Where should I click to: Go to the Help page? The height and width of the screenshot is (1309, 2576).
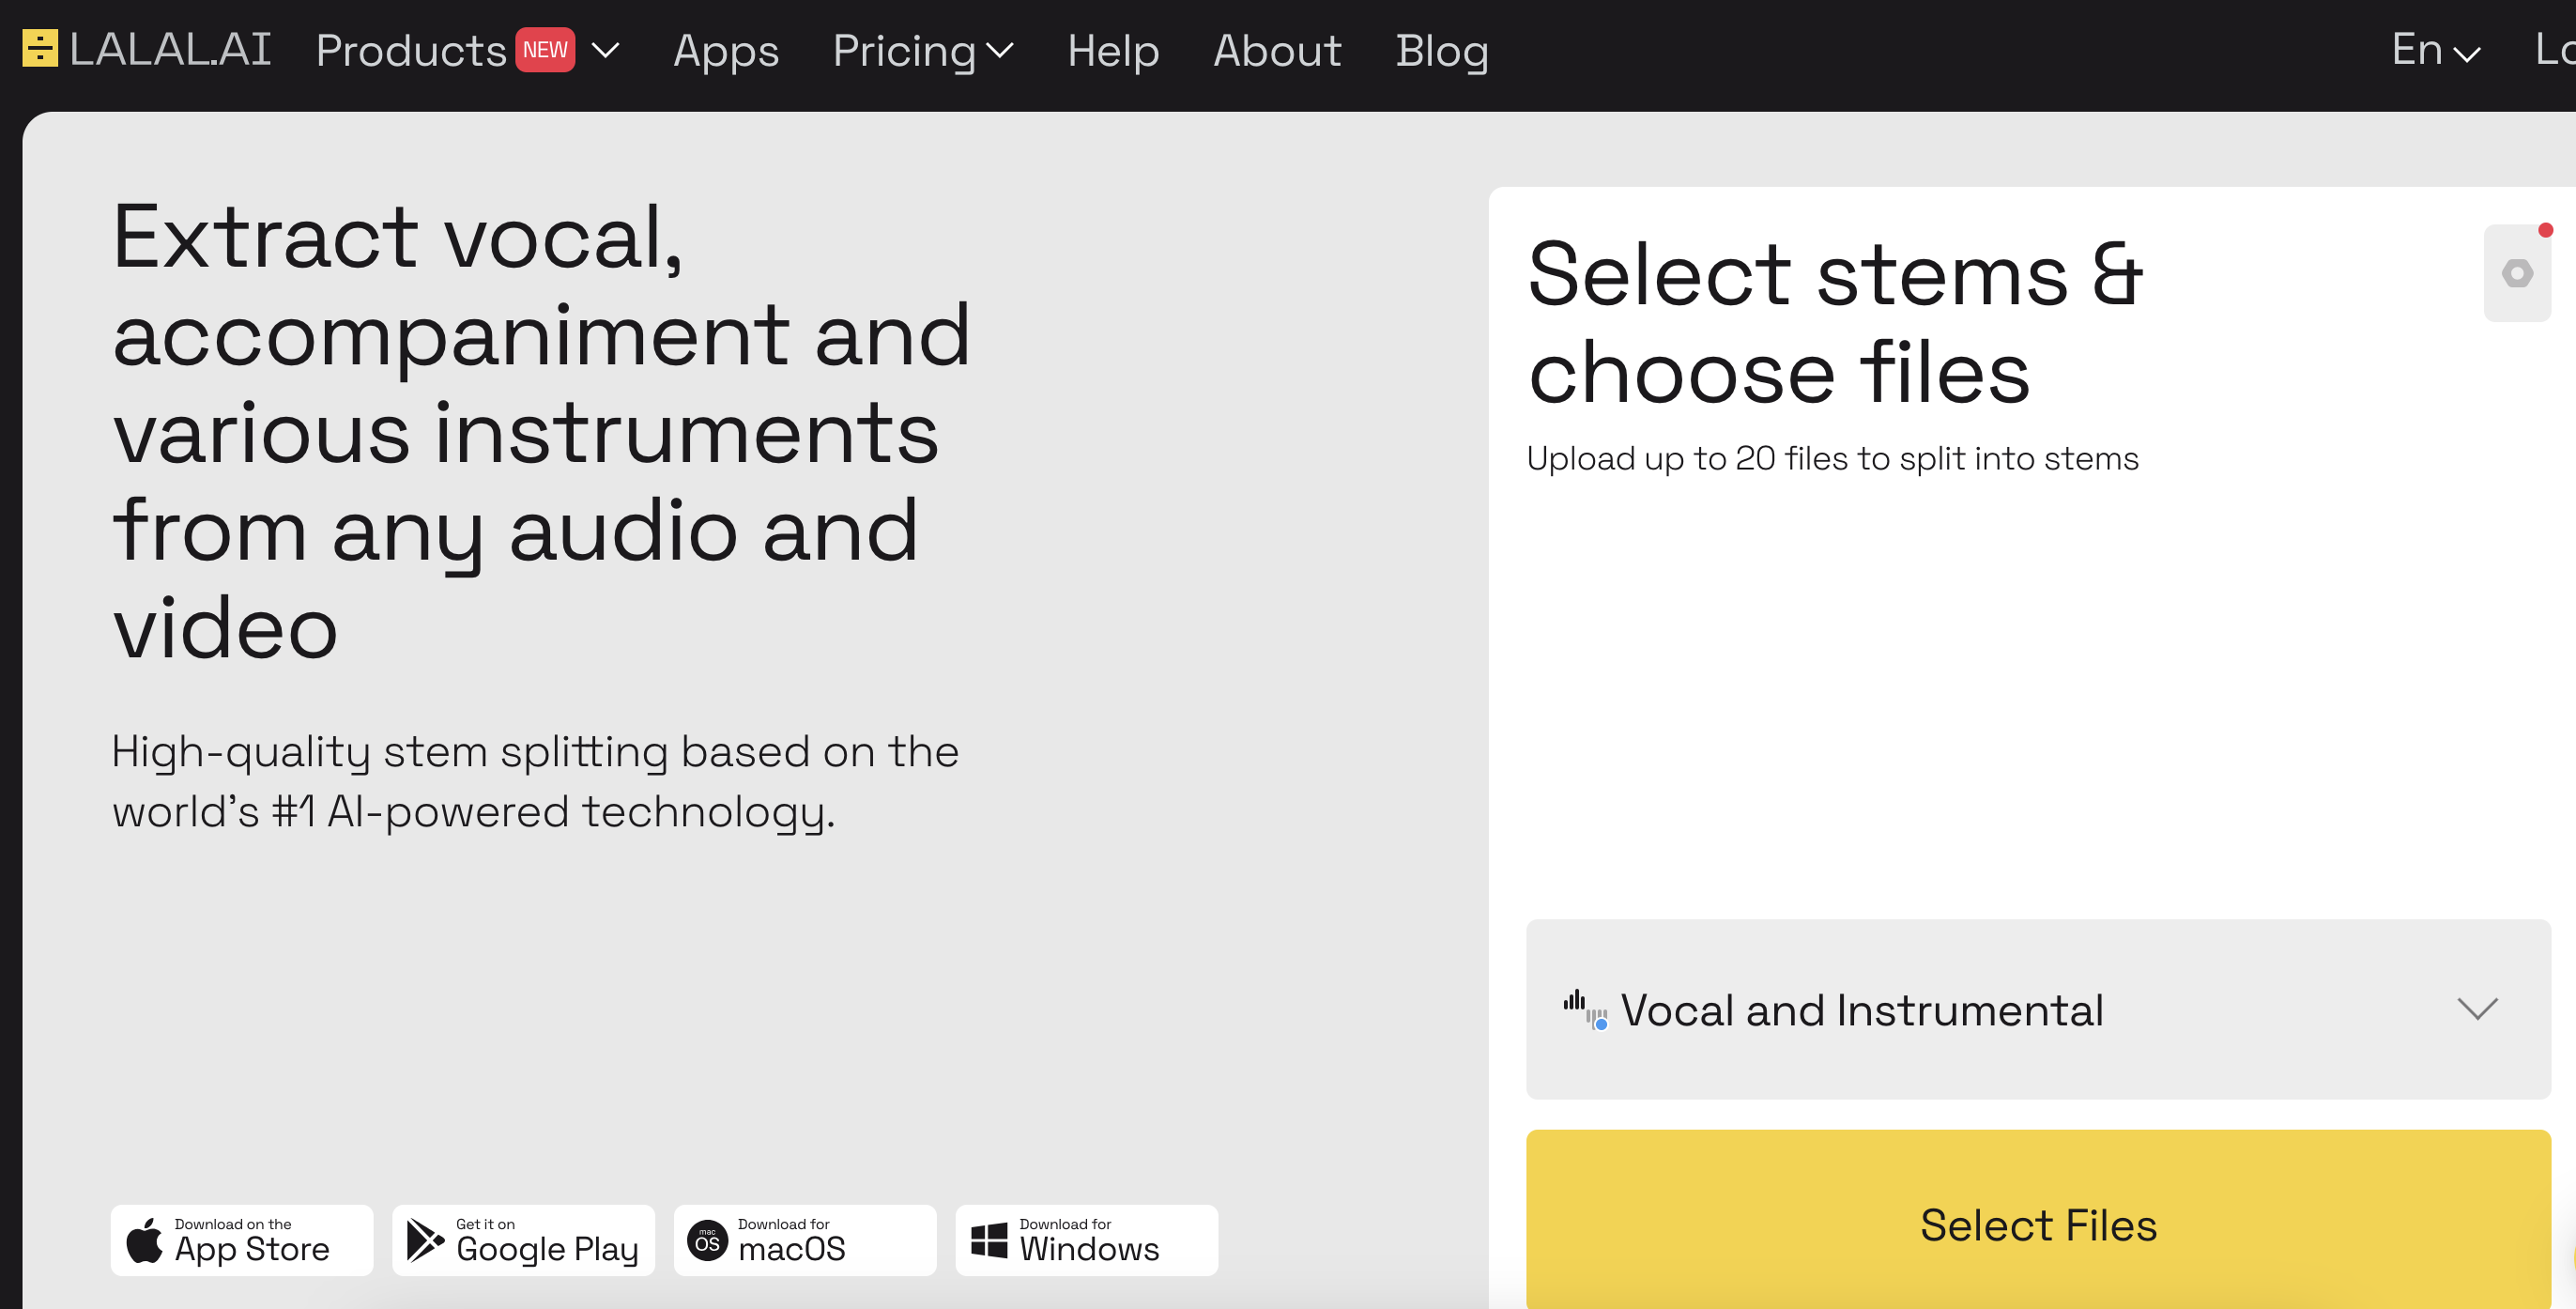point(1113,50)
